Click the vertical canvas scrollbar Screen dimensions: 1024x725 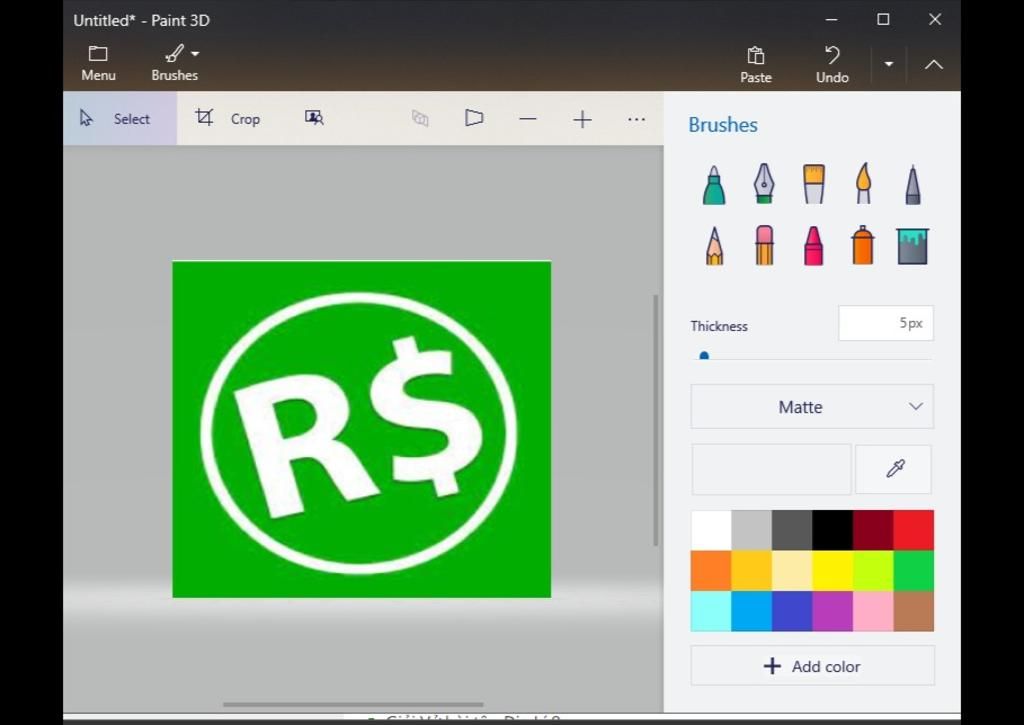(x=655, y=420)
